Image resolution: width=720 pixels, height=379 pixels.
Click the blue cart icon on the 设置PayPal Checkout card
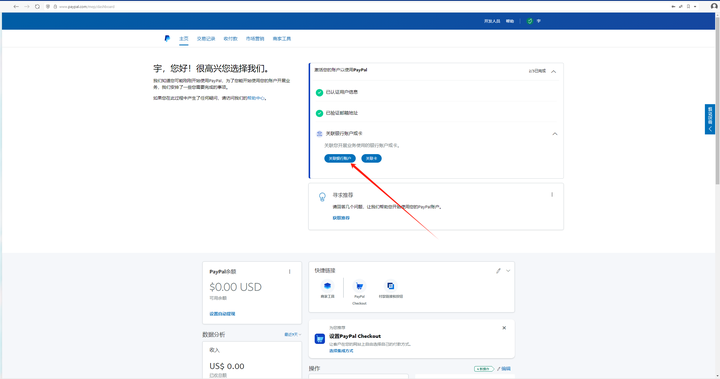click(x=320, y=339)
